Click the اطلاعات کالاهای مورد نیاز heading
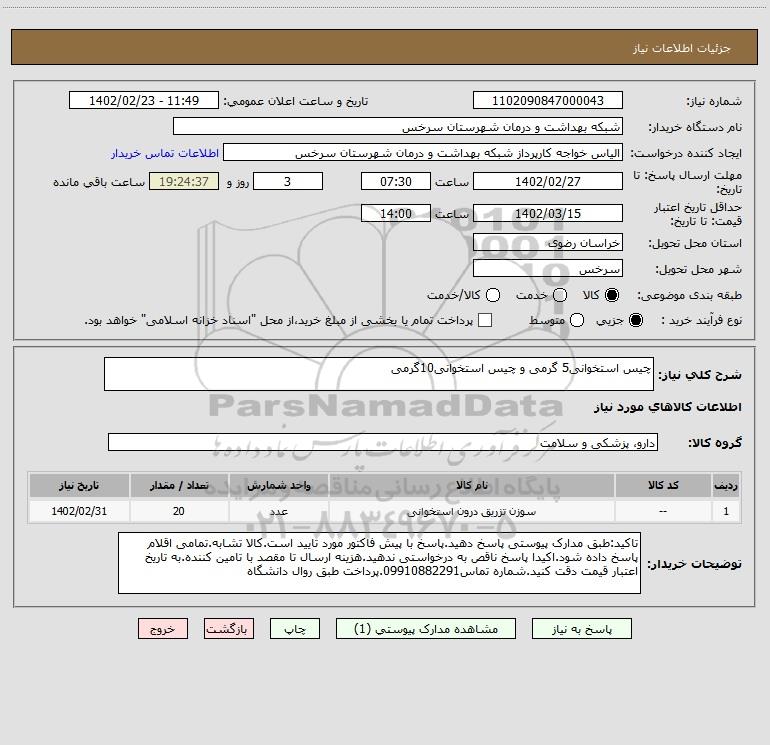 pos(667,407)
